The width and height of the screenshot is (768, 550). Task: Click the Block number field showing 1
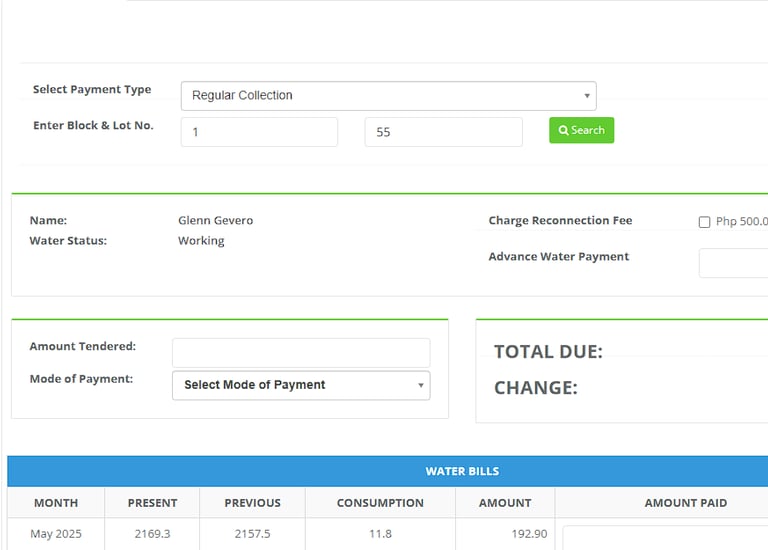click(259, 132)
